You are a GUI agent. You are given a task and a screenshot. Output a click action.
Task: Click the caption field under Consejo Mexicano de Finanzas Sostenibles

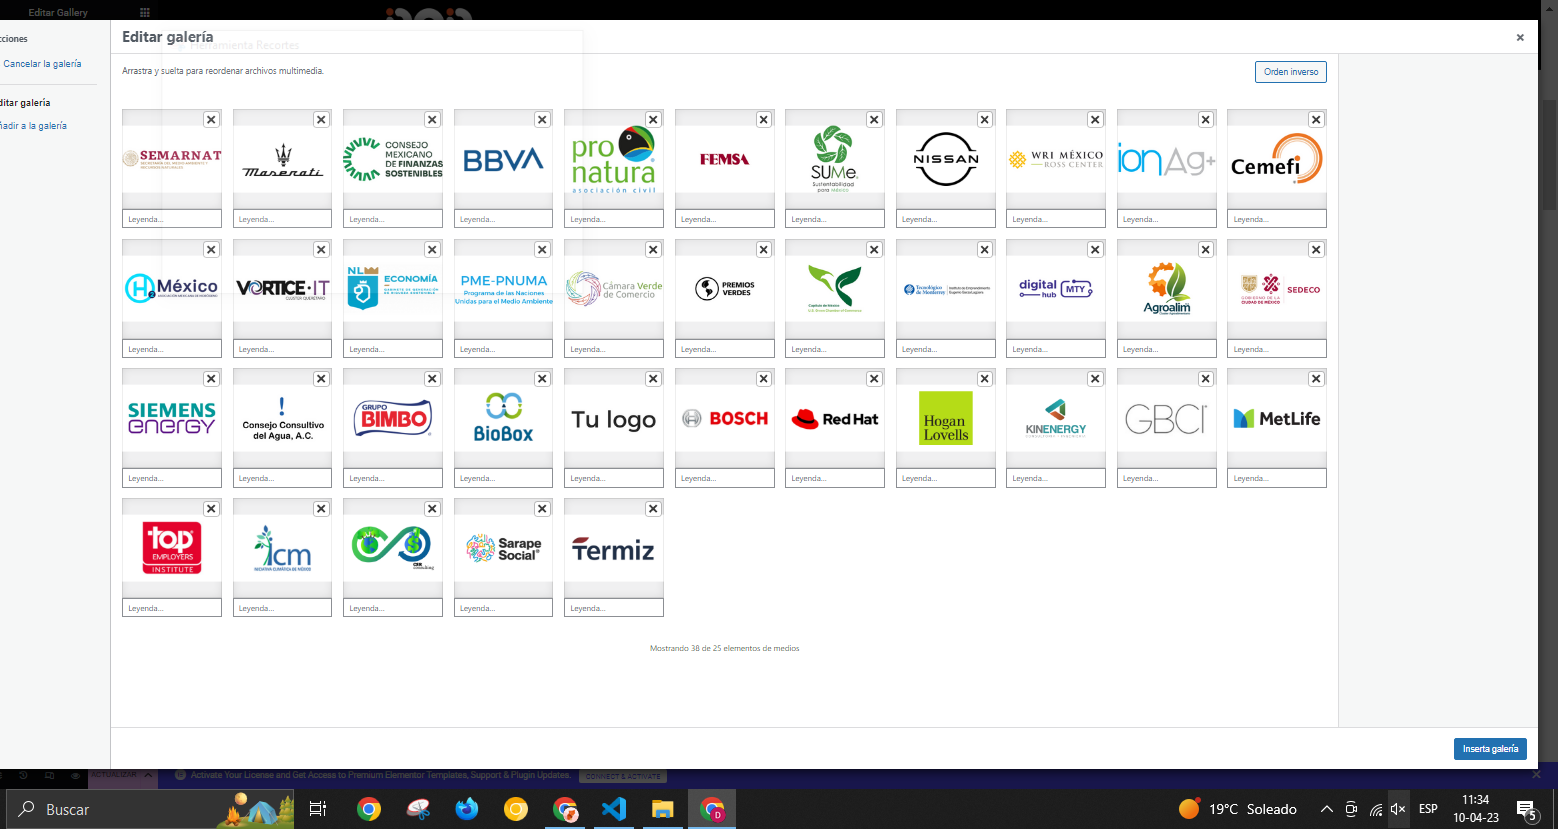(393, 219)
